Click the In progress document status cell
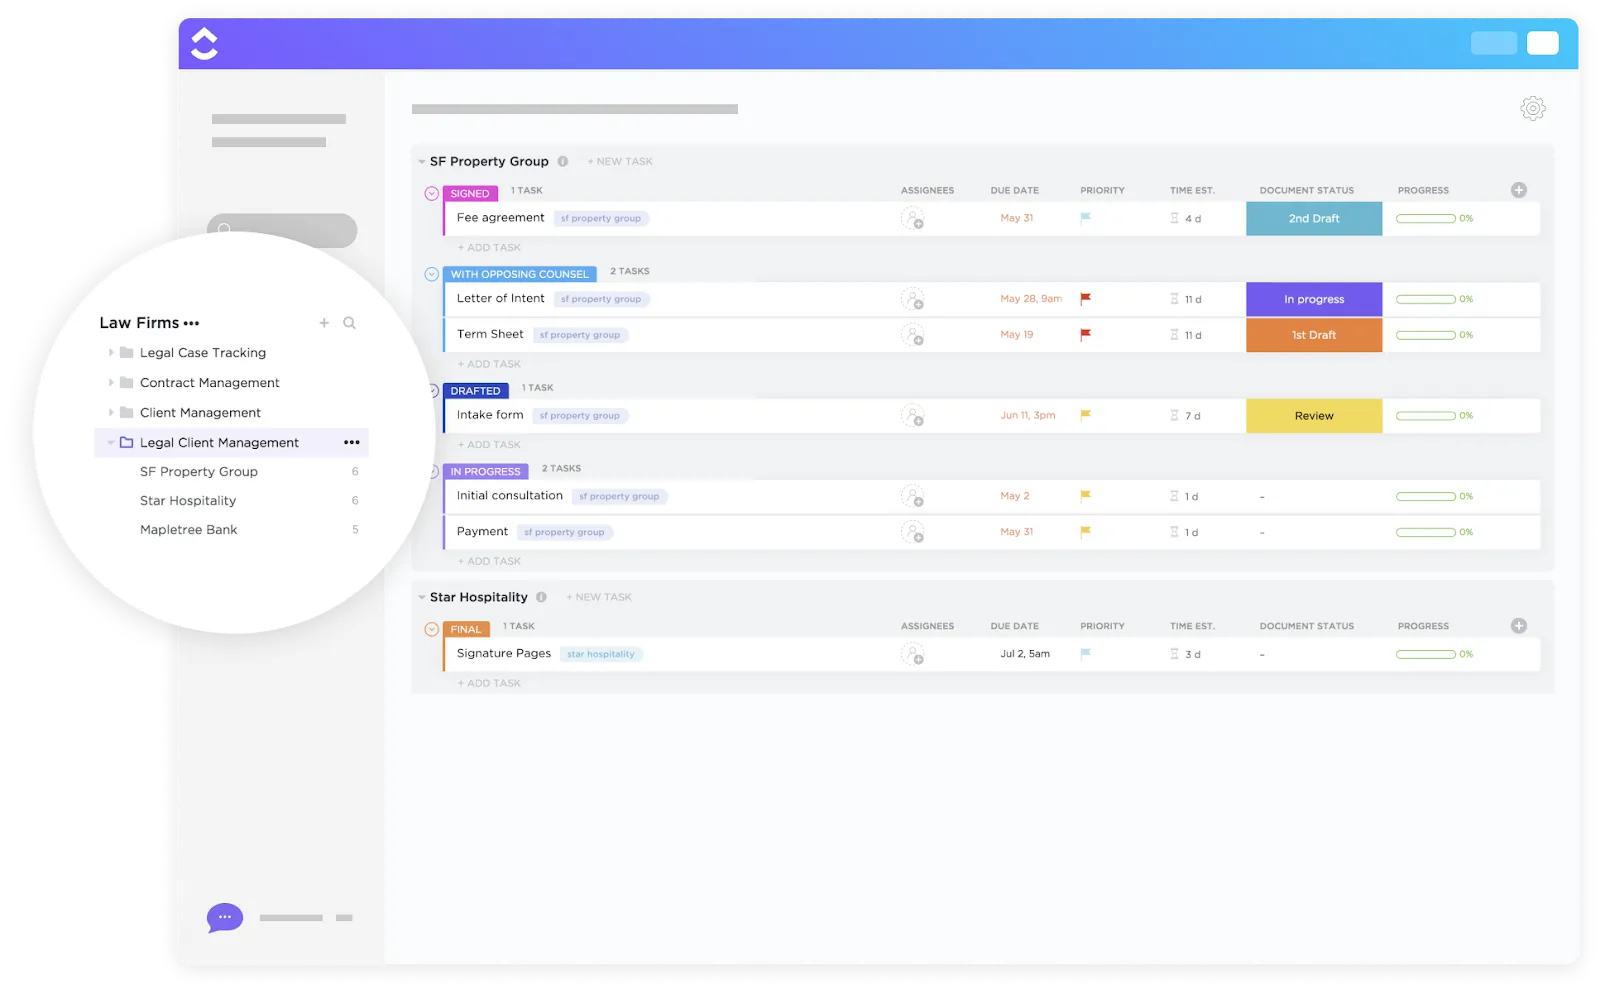The width and height of the screenshot is (1600, 989). (x=1314, y=299)
